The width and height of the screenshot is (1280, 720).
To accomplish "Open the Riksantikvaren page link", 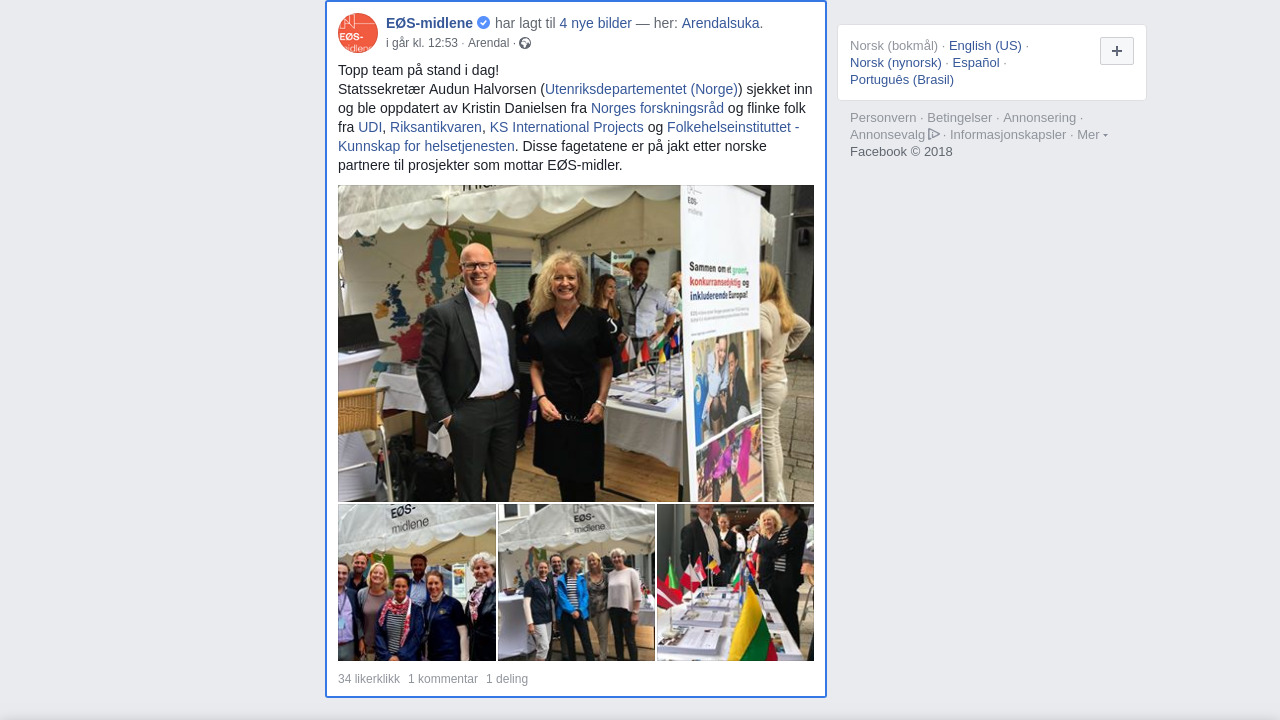I will 436,127.
